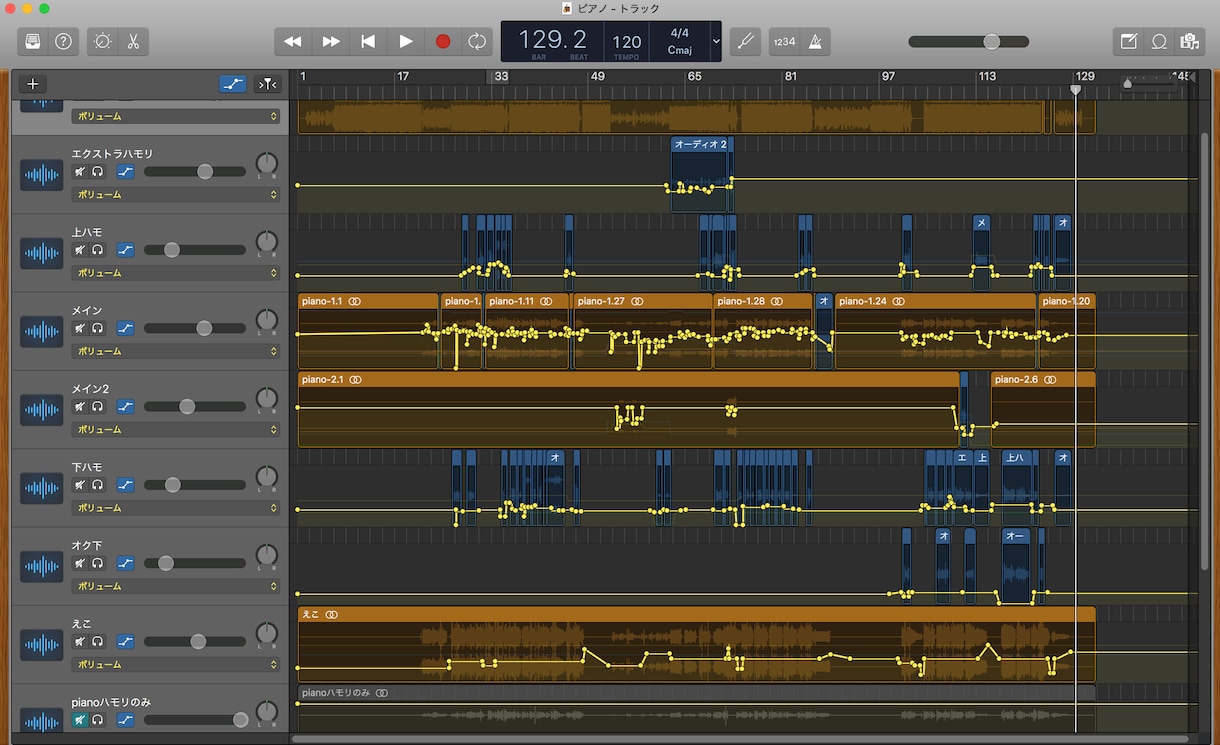Click bar 65 on the timeline ruler
This screenshot has width=1220, height=745.
(694, 77)
